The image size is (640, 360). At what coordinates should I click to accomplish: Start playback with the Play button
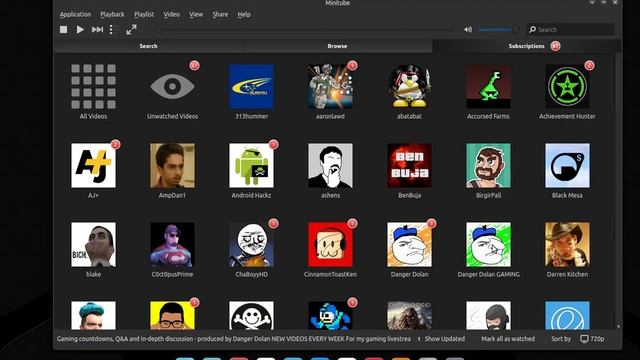tap(80, 29)
